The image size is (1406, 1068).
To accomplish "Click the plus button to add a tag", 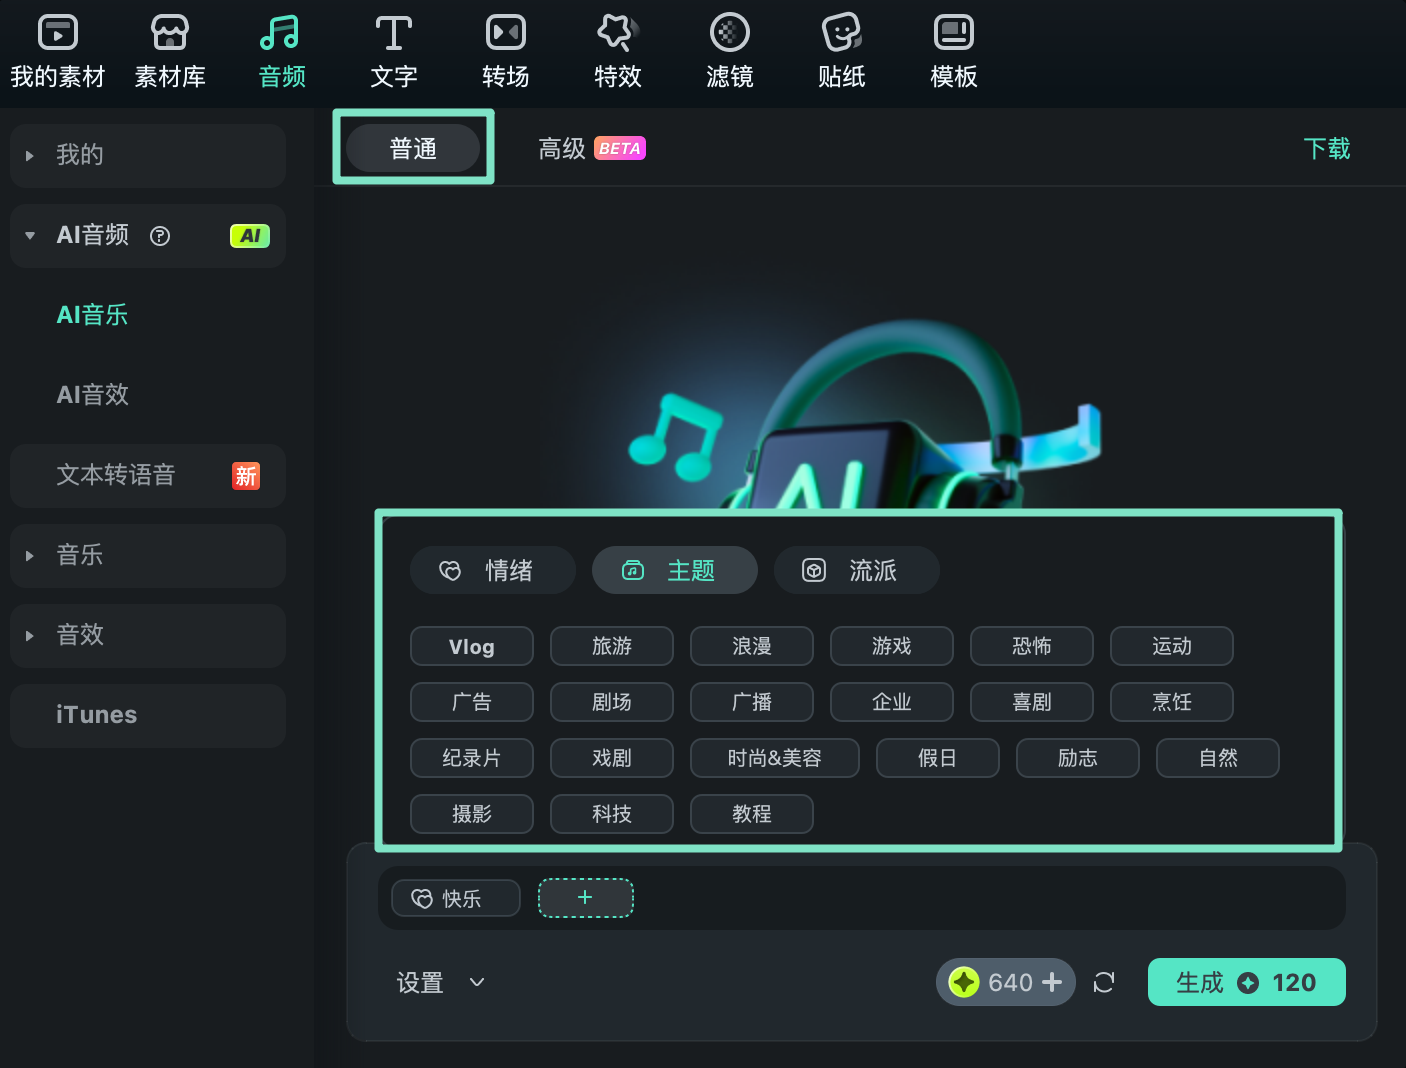I will point(585,898).
